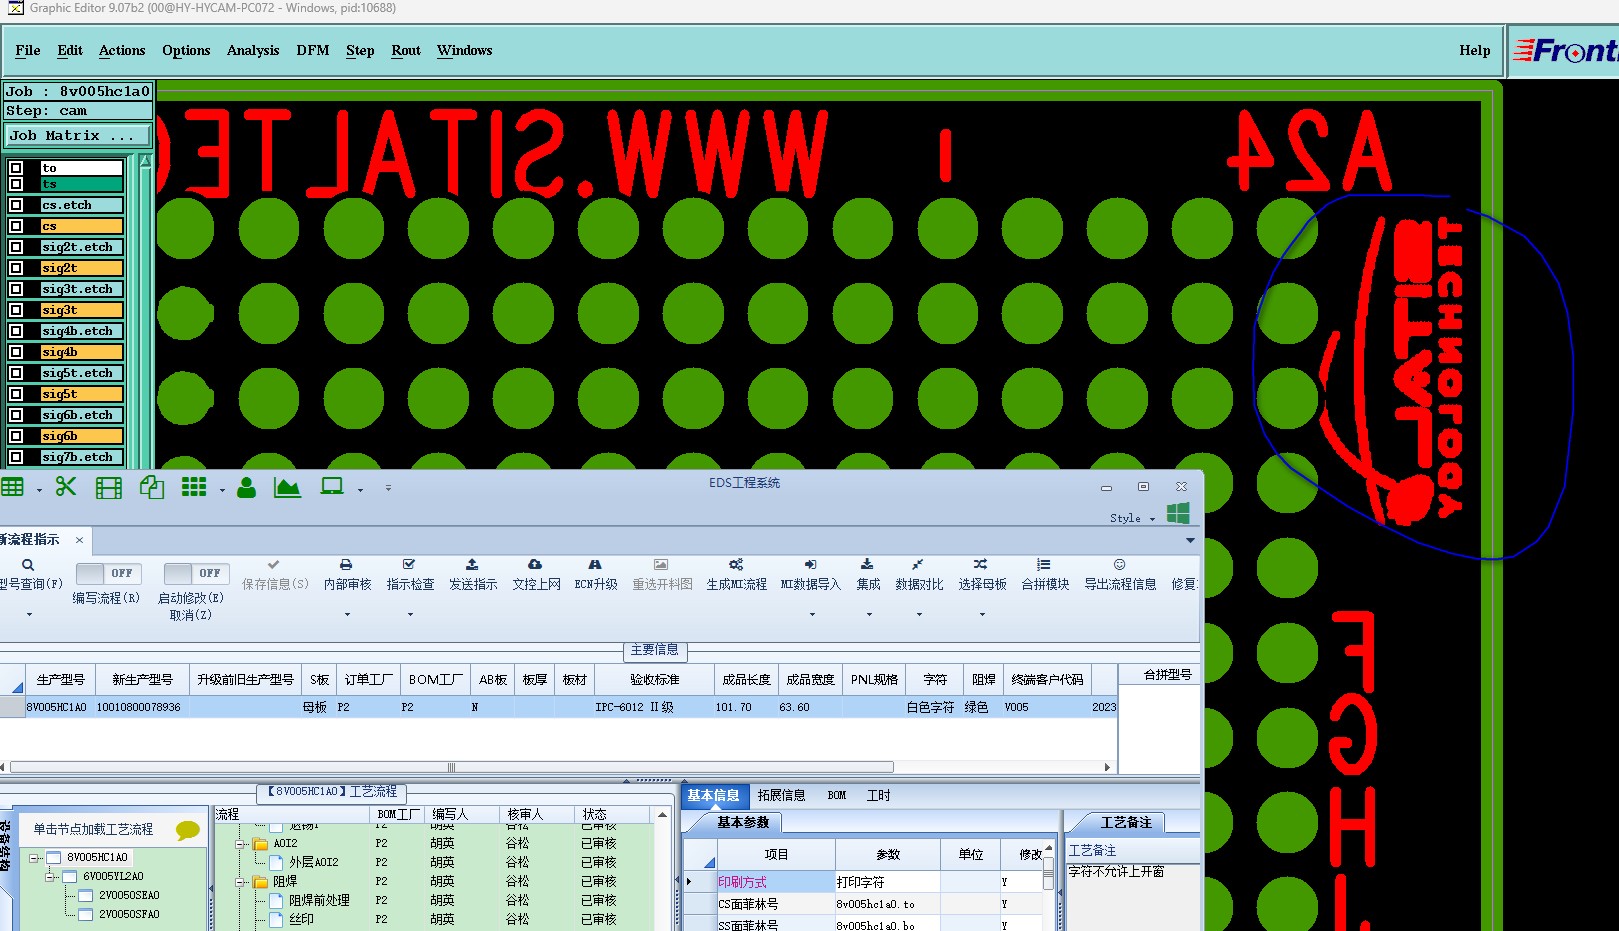Click MI数据导入 import icon
The height and width of the screenshot is (931, 1619).
810,565
